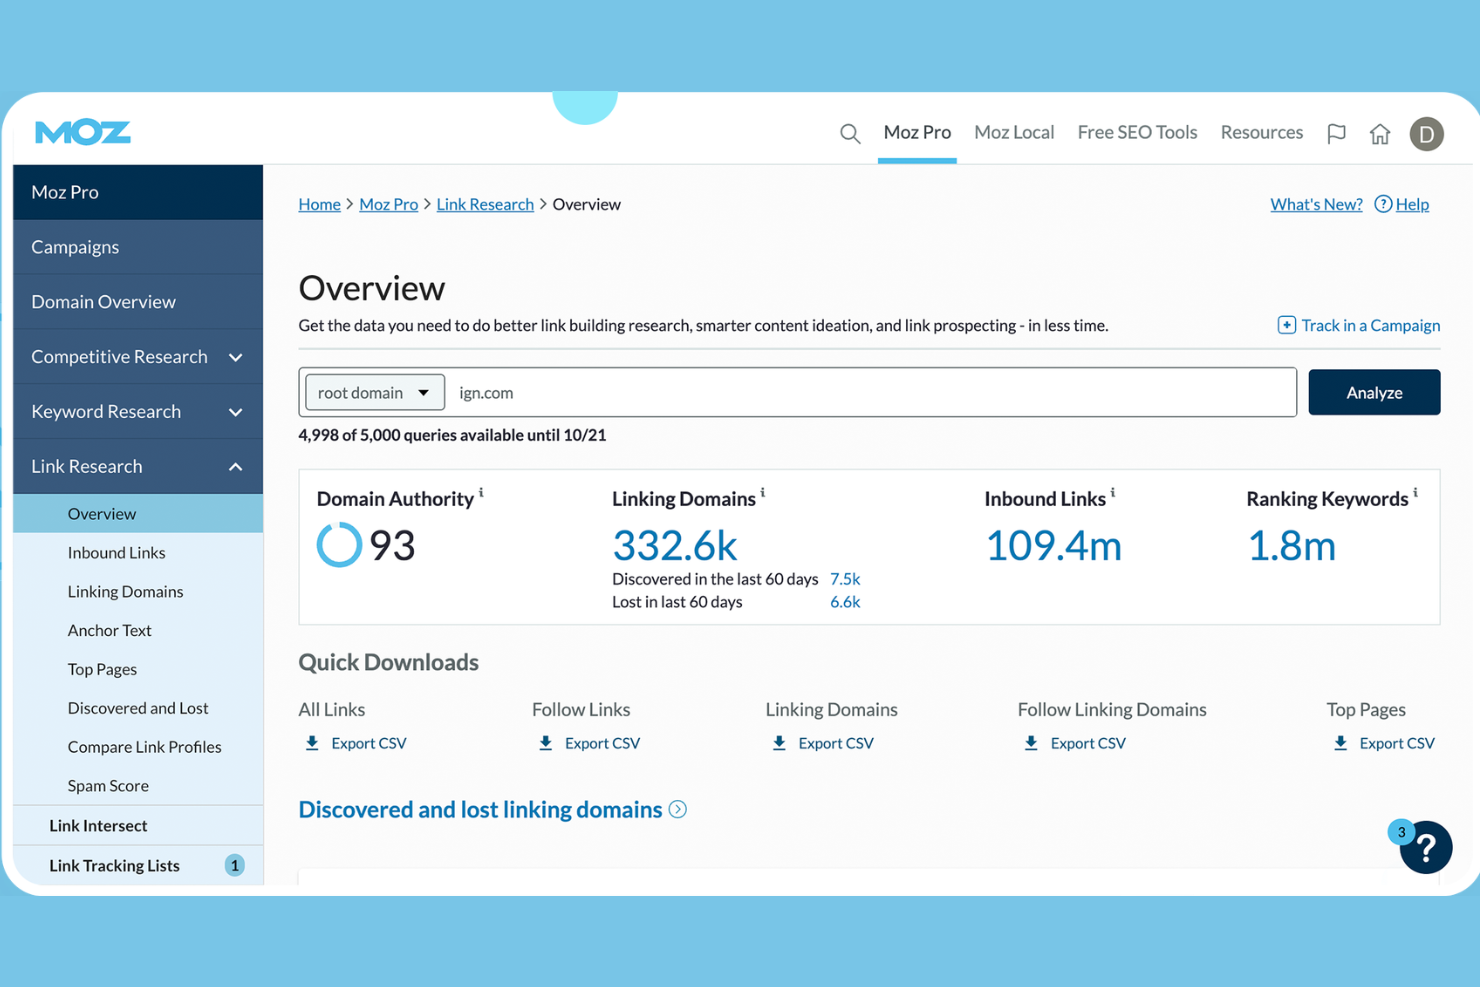
Task: Open the What's New? link
Action: [1316, 204]
